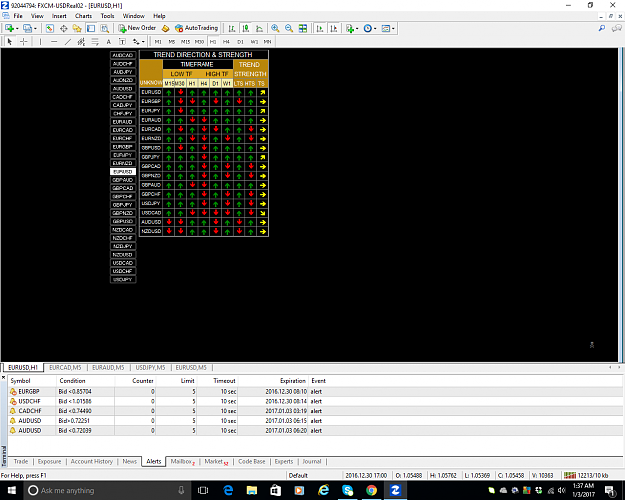
Task: Open Google Chrome from the taskbar
Action: [371, 490]
